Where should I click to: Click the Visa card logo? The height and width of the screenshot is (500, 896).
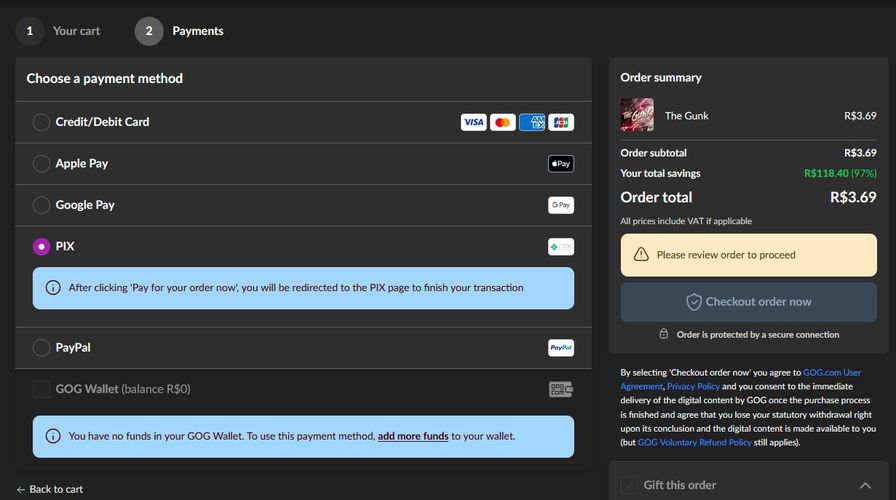[474, 122]
